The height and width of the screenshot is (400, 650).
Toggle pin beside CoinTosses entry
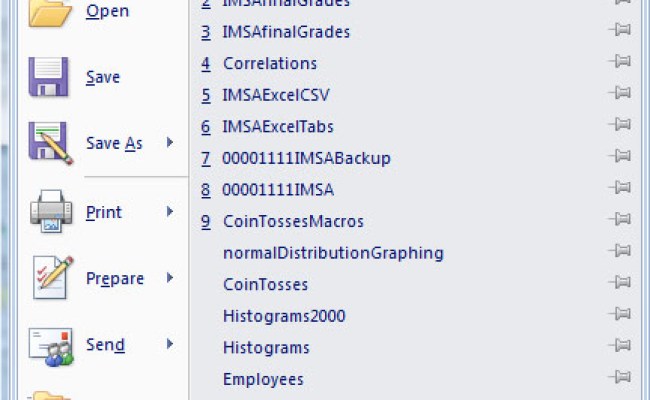coord(620,282)
